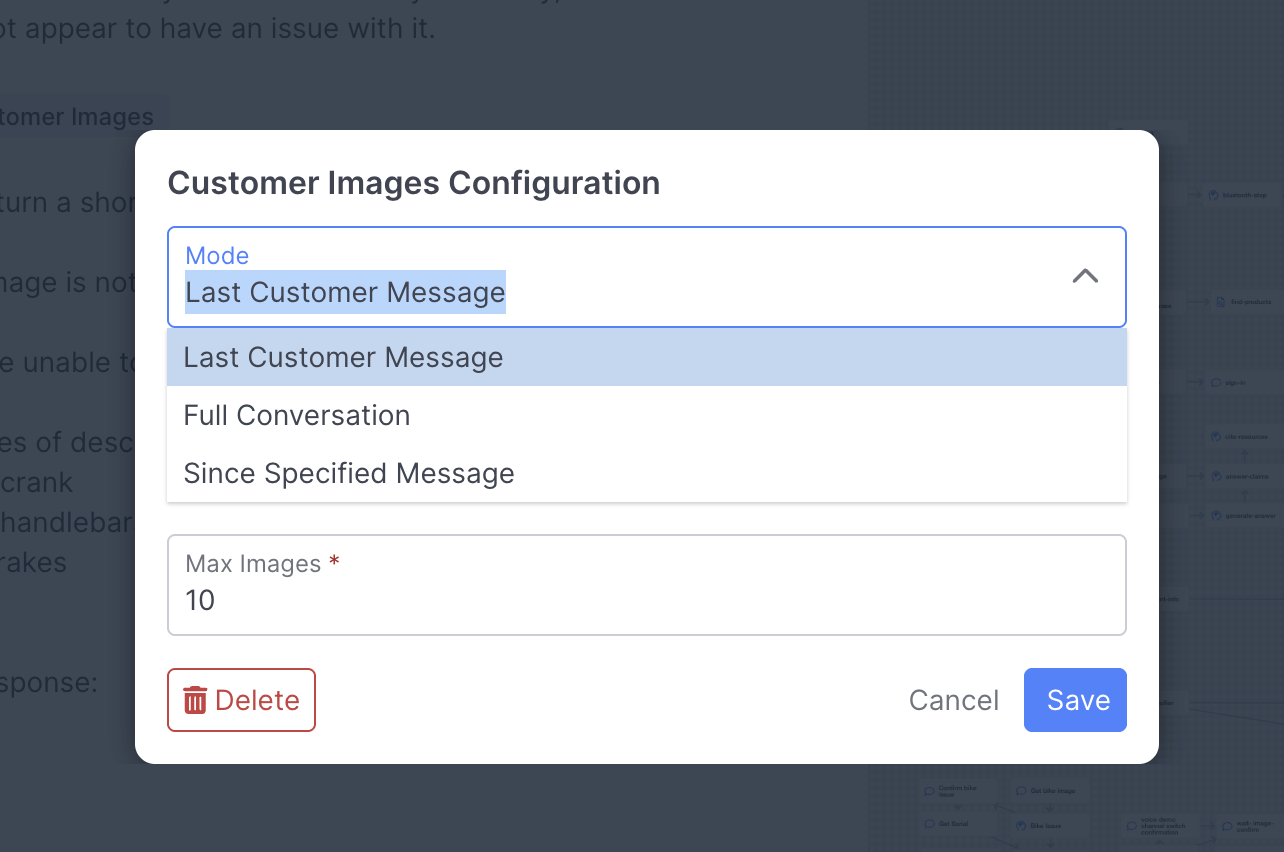The height and width of the screenshot is (852, 1284).
Task: Click the Max Images input field
Action: tap(646, 599)
